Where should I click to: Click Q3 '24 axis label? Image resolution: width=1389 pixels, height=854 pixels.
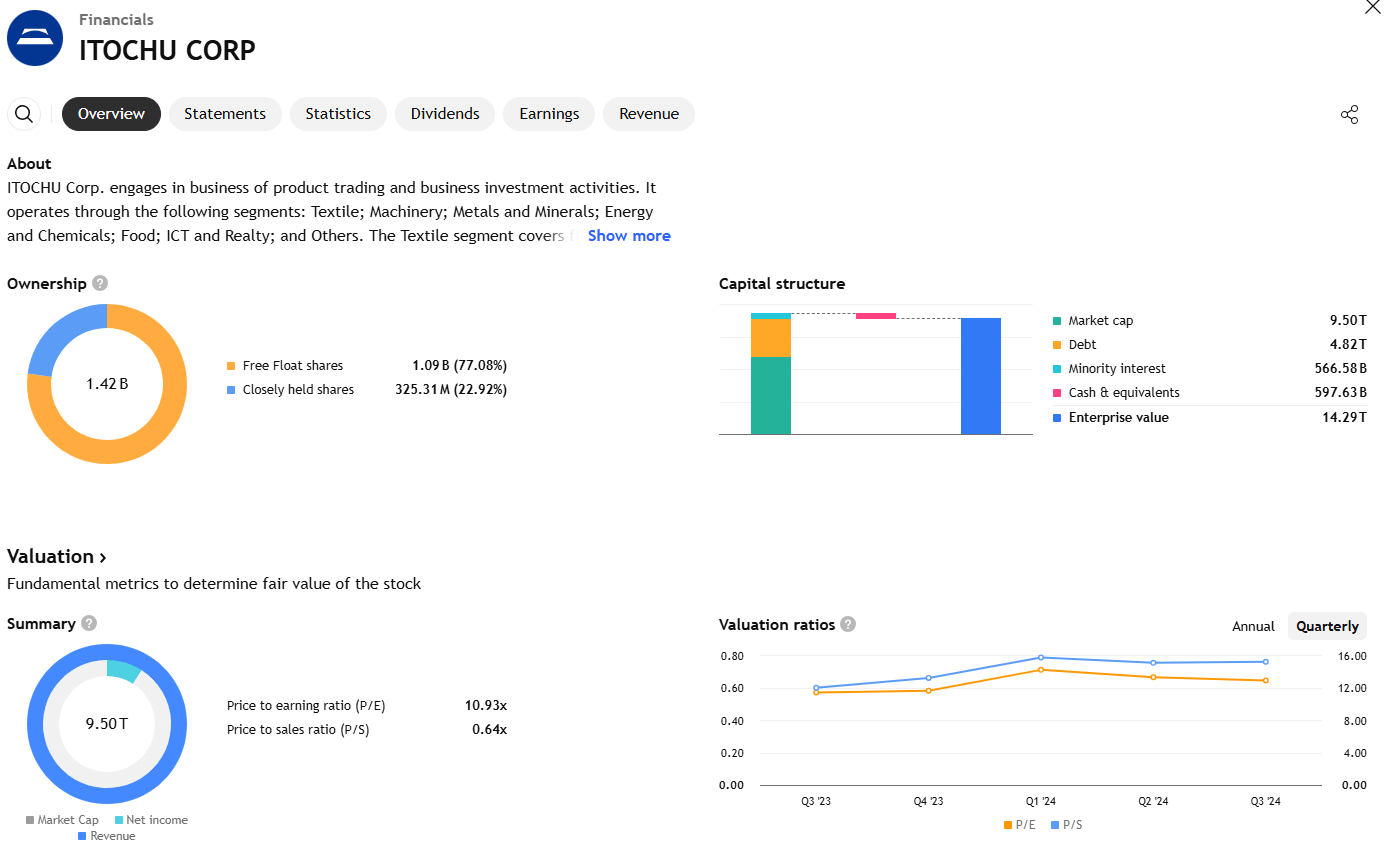click(1265, 802)
